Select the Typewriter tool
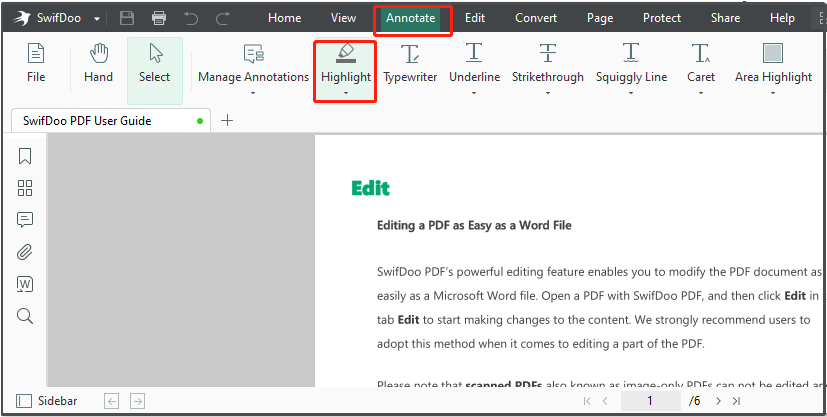The height and width of the screenshot is (417, 827). [410, 64]
